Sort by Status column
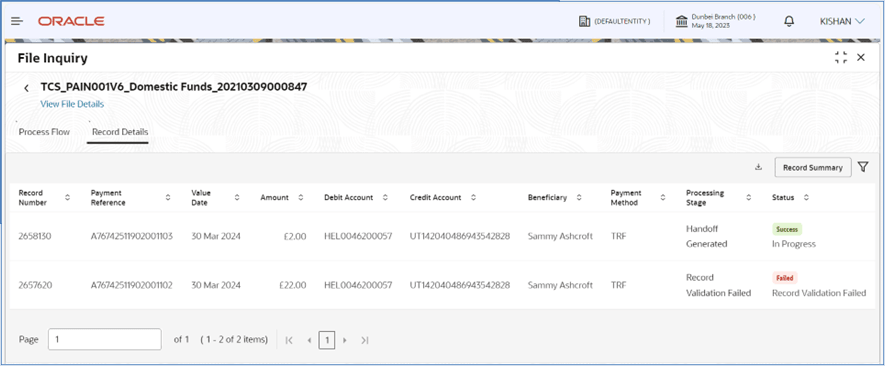 pyautogui.click(x=806, y=197)
